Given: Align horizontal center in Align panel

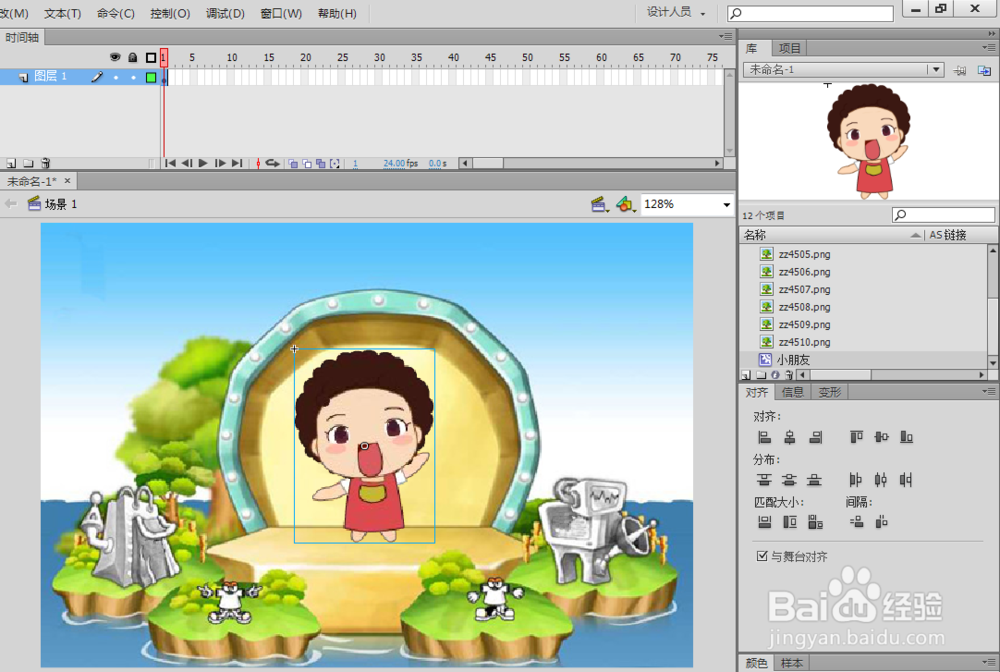Looking at the screenshot, I should click(x=790, y=437).
